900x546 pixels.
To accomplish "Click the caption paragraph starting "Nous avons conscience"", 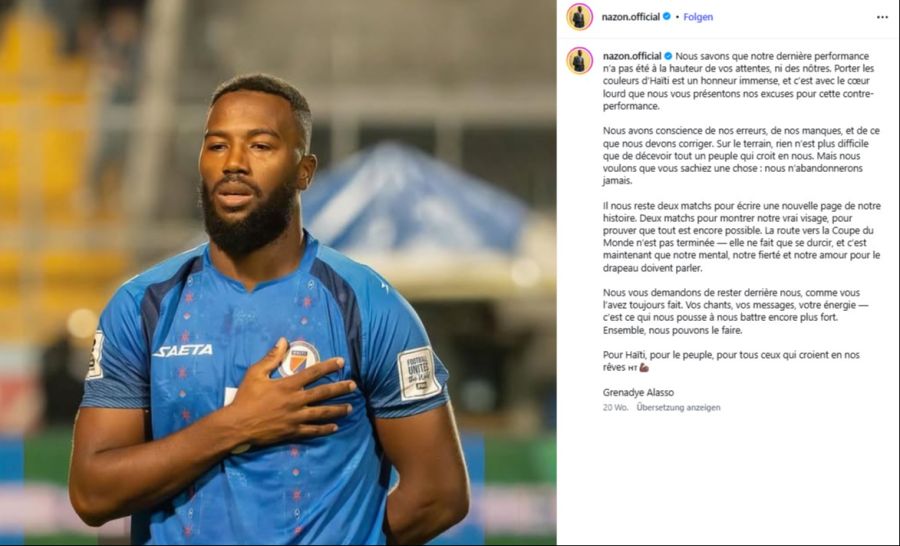I will pos(741,156).
